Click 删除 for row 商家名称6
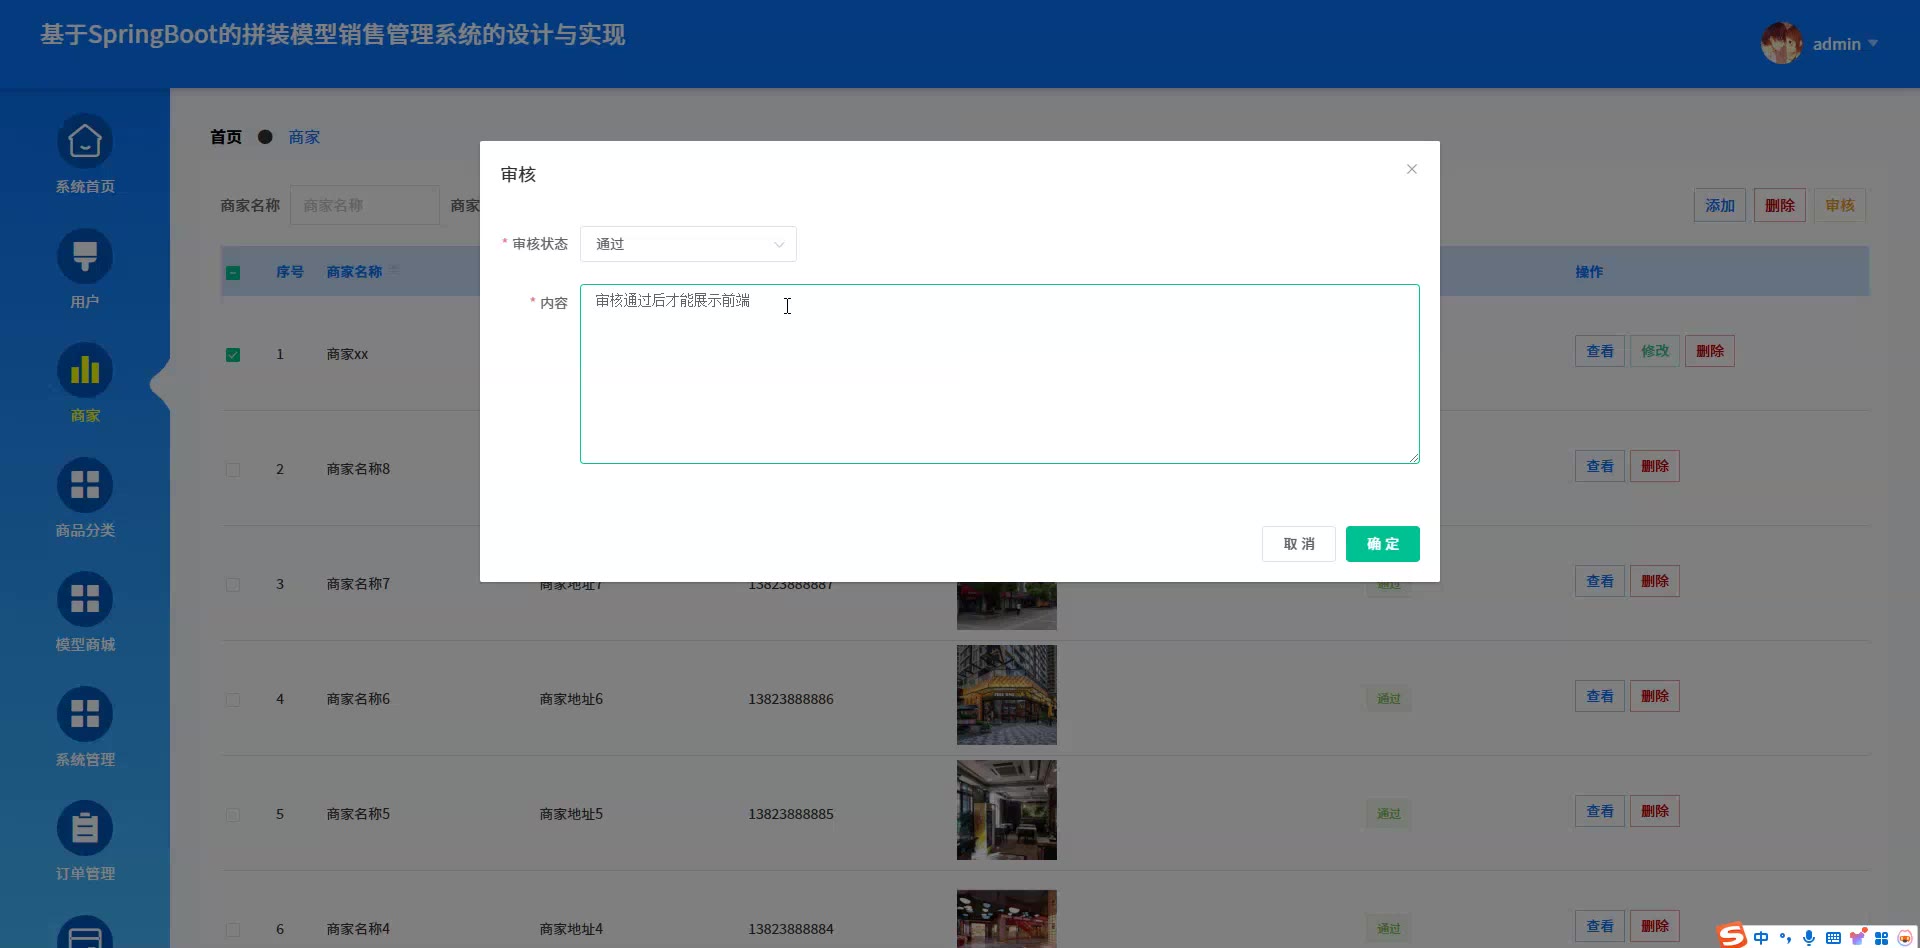 point(1655,696)
